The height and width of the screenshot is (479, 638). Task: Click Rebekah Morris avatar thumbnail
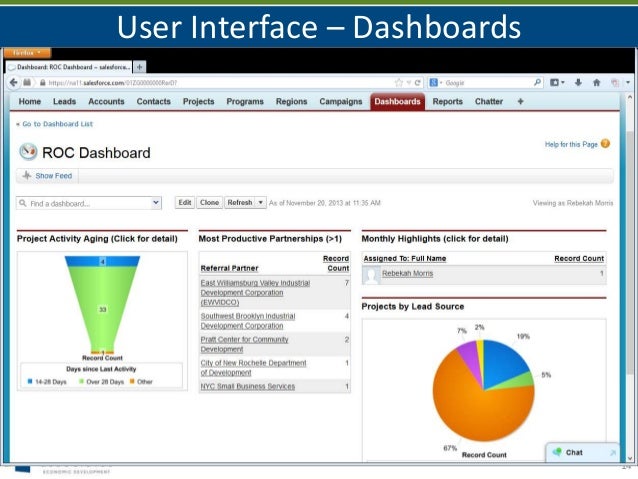point(371,275)
